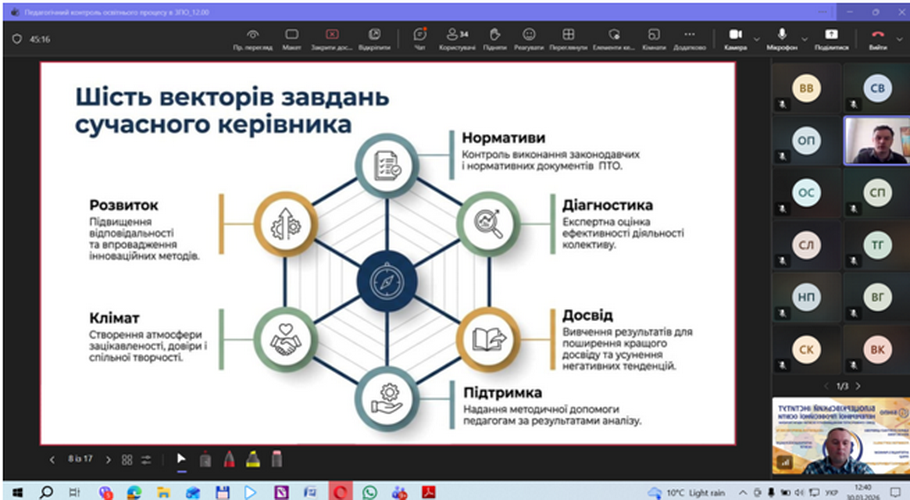Toggle the Камера camera on or off

(x=735, y=38)
